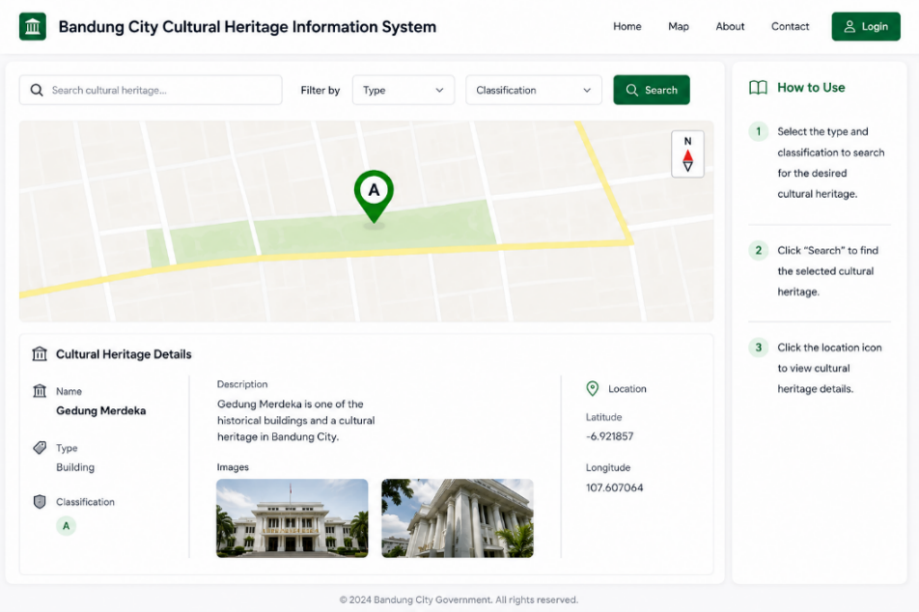Click the green Search button
The height and width of the screenshot is (612, 919).
651,90
